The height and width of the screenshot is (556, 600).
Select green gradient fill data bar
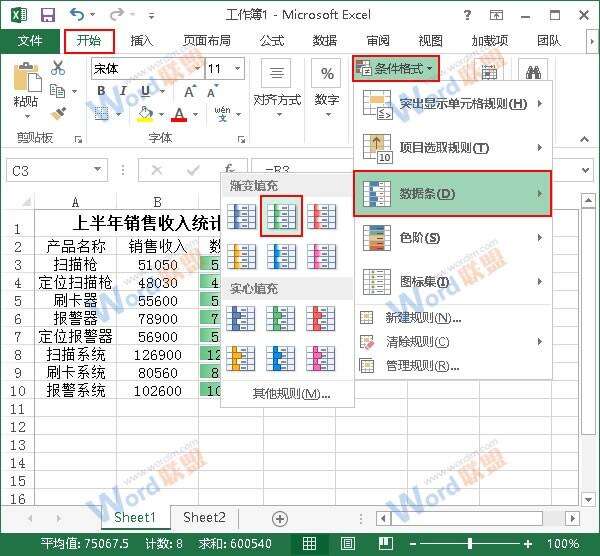pyautogui.click(x=281, y=217)
